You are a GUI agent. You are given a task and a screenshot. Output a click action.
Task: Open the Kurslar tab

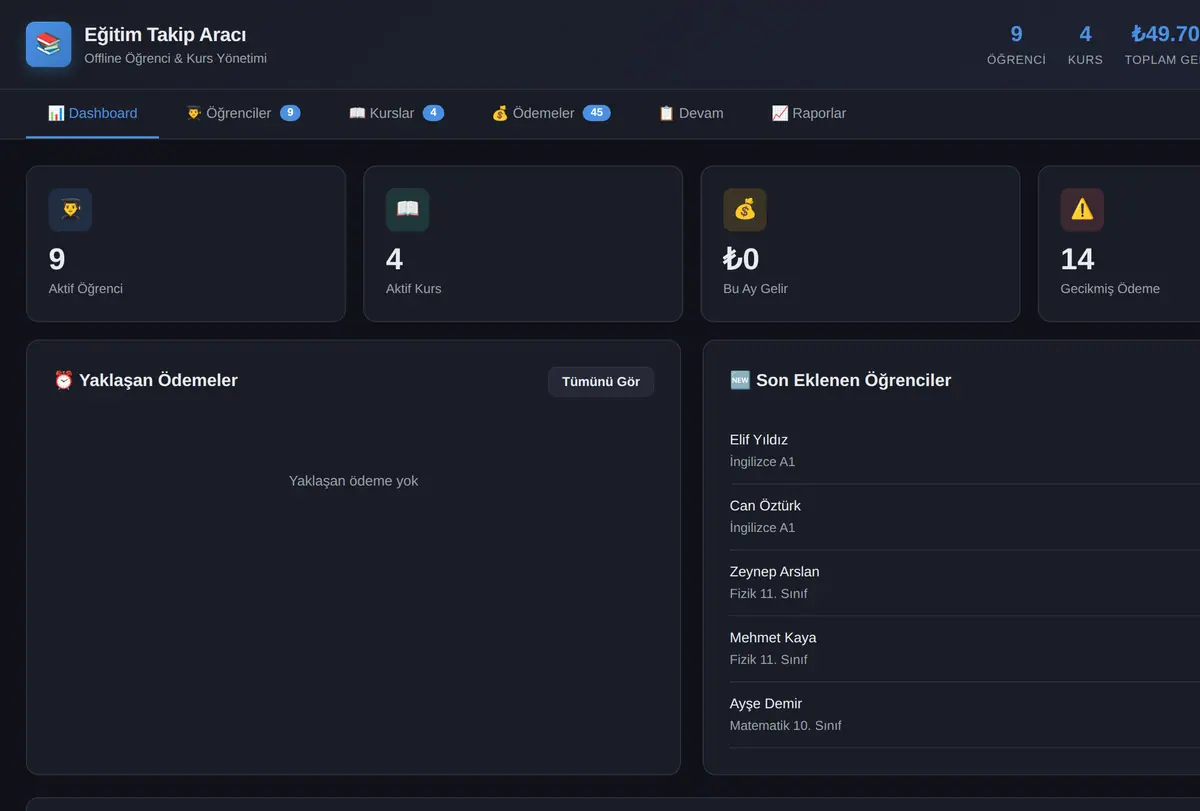click(x=396, y=113)
